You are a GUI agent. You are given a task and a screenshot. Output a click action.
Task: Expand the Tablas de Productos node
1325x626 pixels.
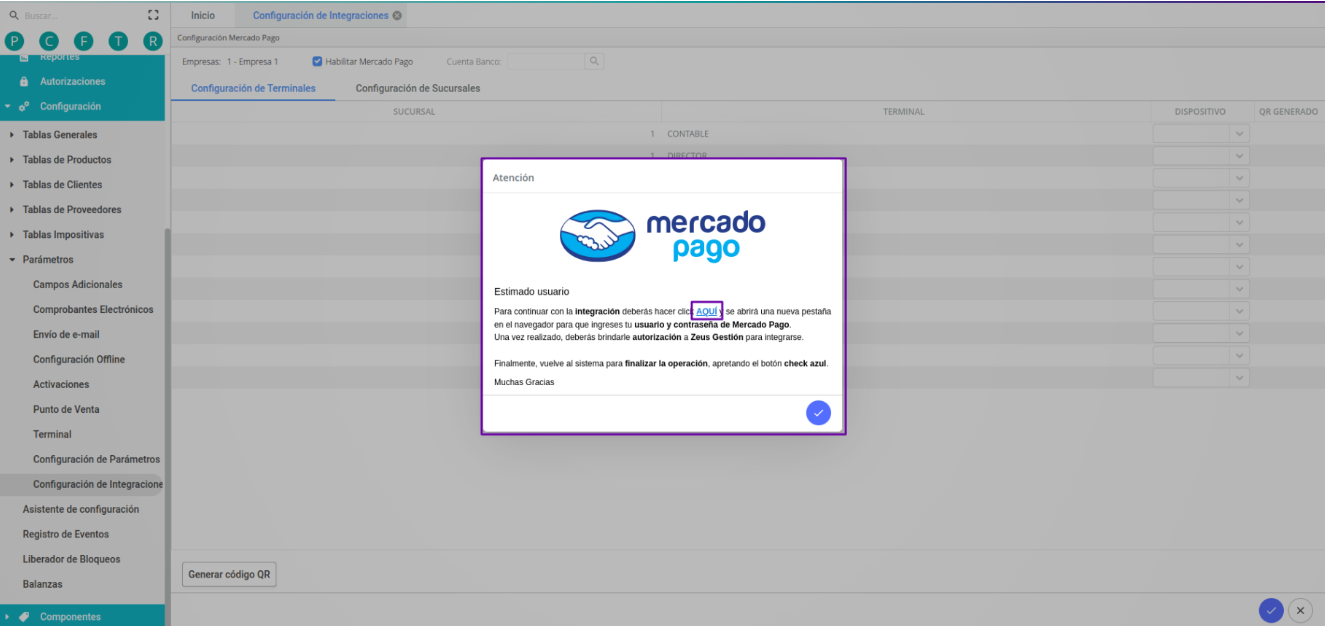pyautogui.click(x=12, y=160)
